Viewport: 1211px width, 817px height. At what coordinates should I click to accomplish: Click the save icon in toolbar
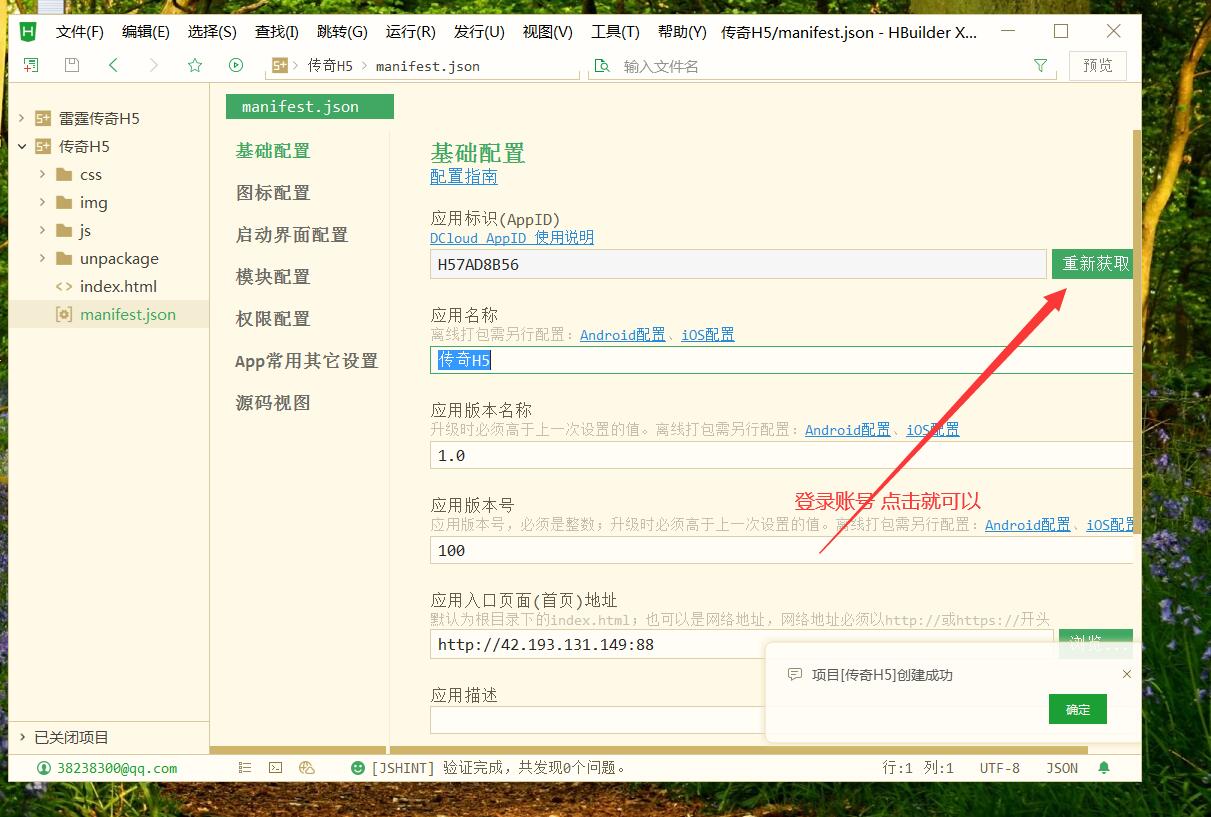click(72, 65)
